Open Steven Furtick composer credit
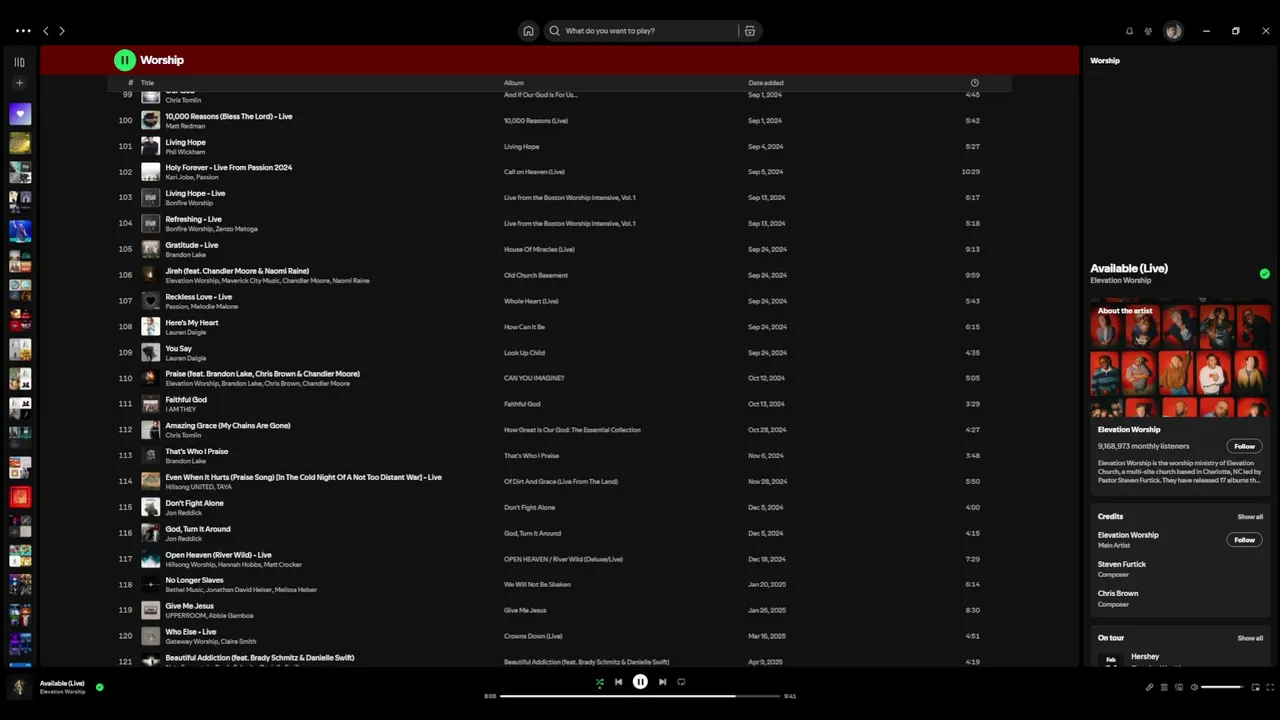Viewport: 1280px width, 720px height. click(x=1122, y=564)
